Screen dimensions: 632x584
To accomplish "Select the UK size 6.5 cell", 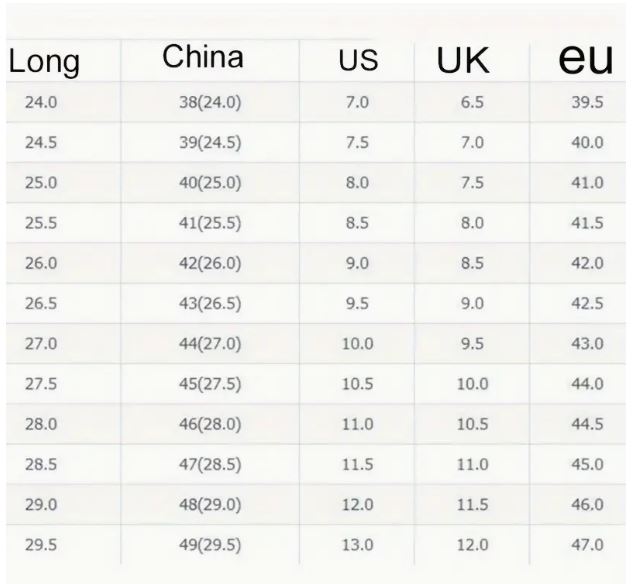I will (472, 102).
